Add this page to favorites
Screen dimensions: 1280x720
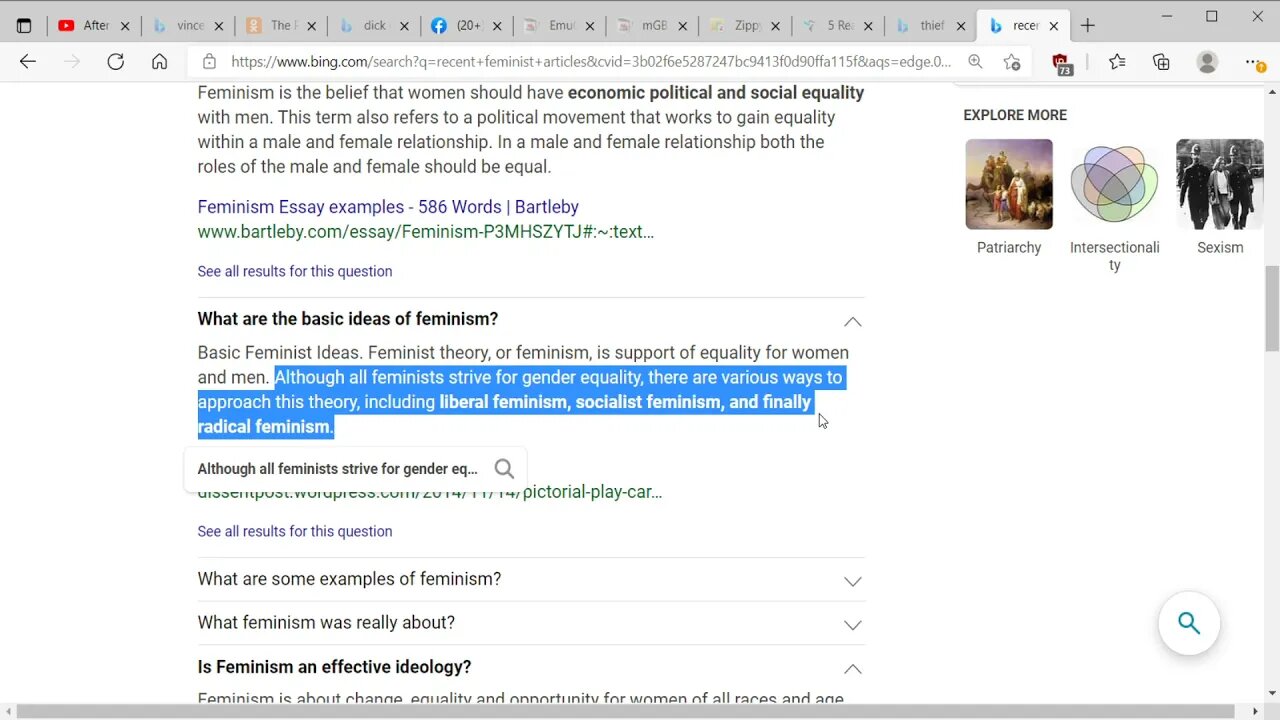(x=1012, y=62)
